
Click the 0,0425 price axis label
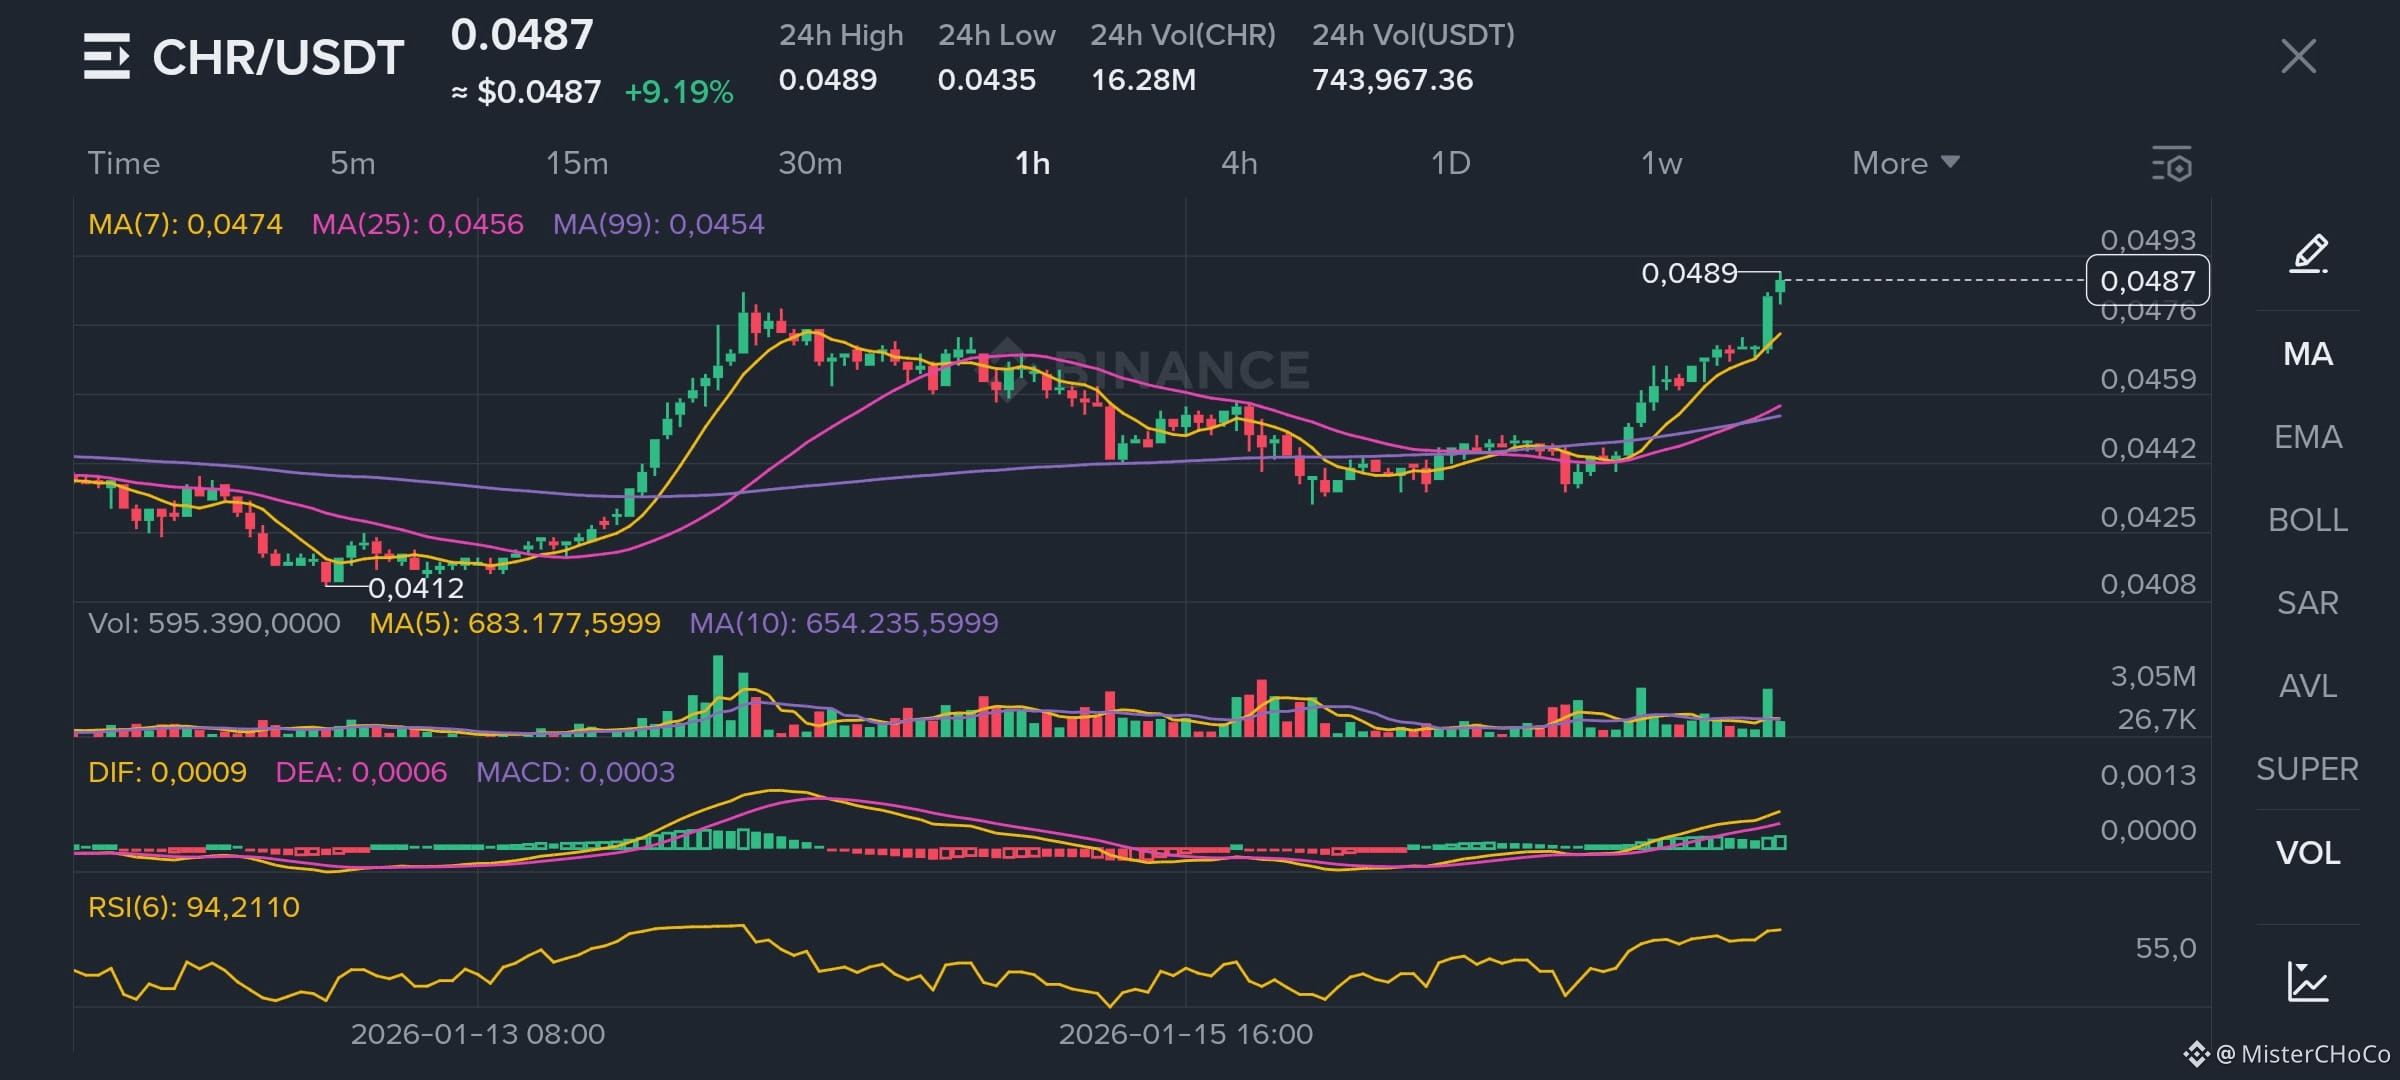tap(2148, 517)
